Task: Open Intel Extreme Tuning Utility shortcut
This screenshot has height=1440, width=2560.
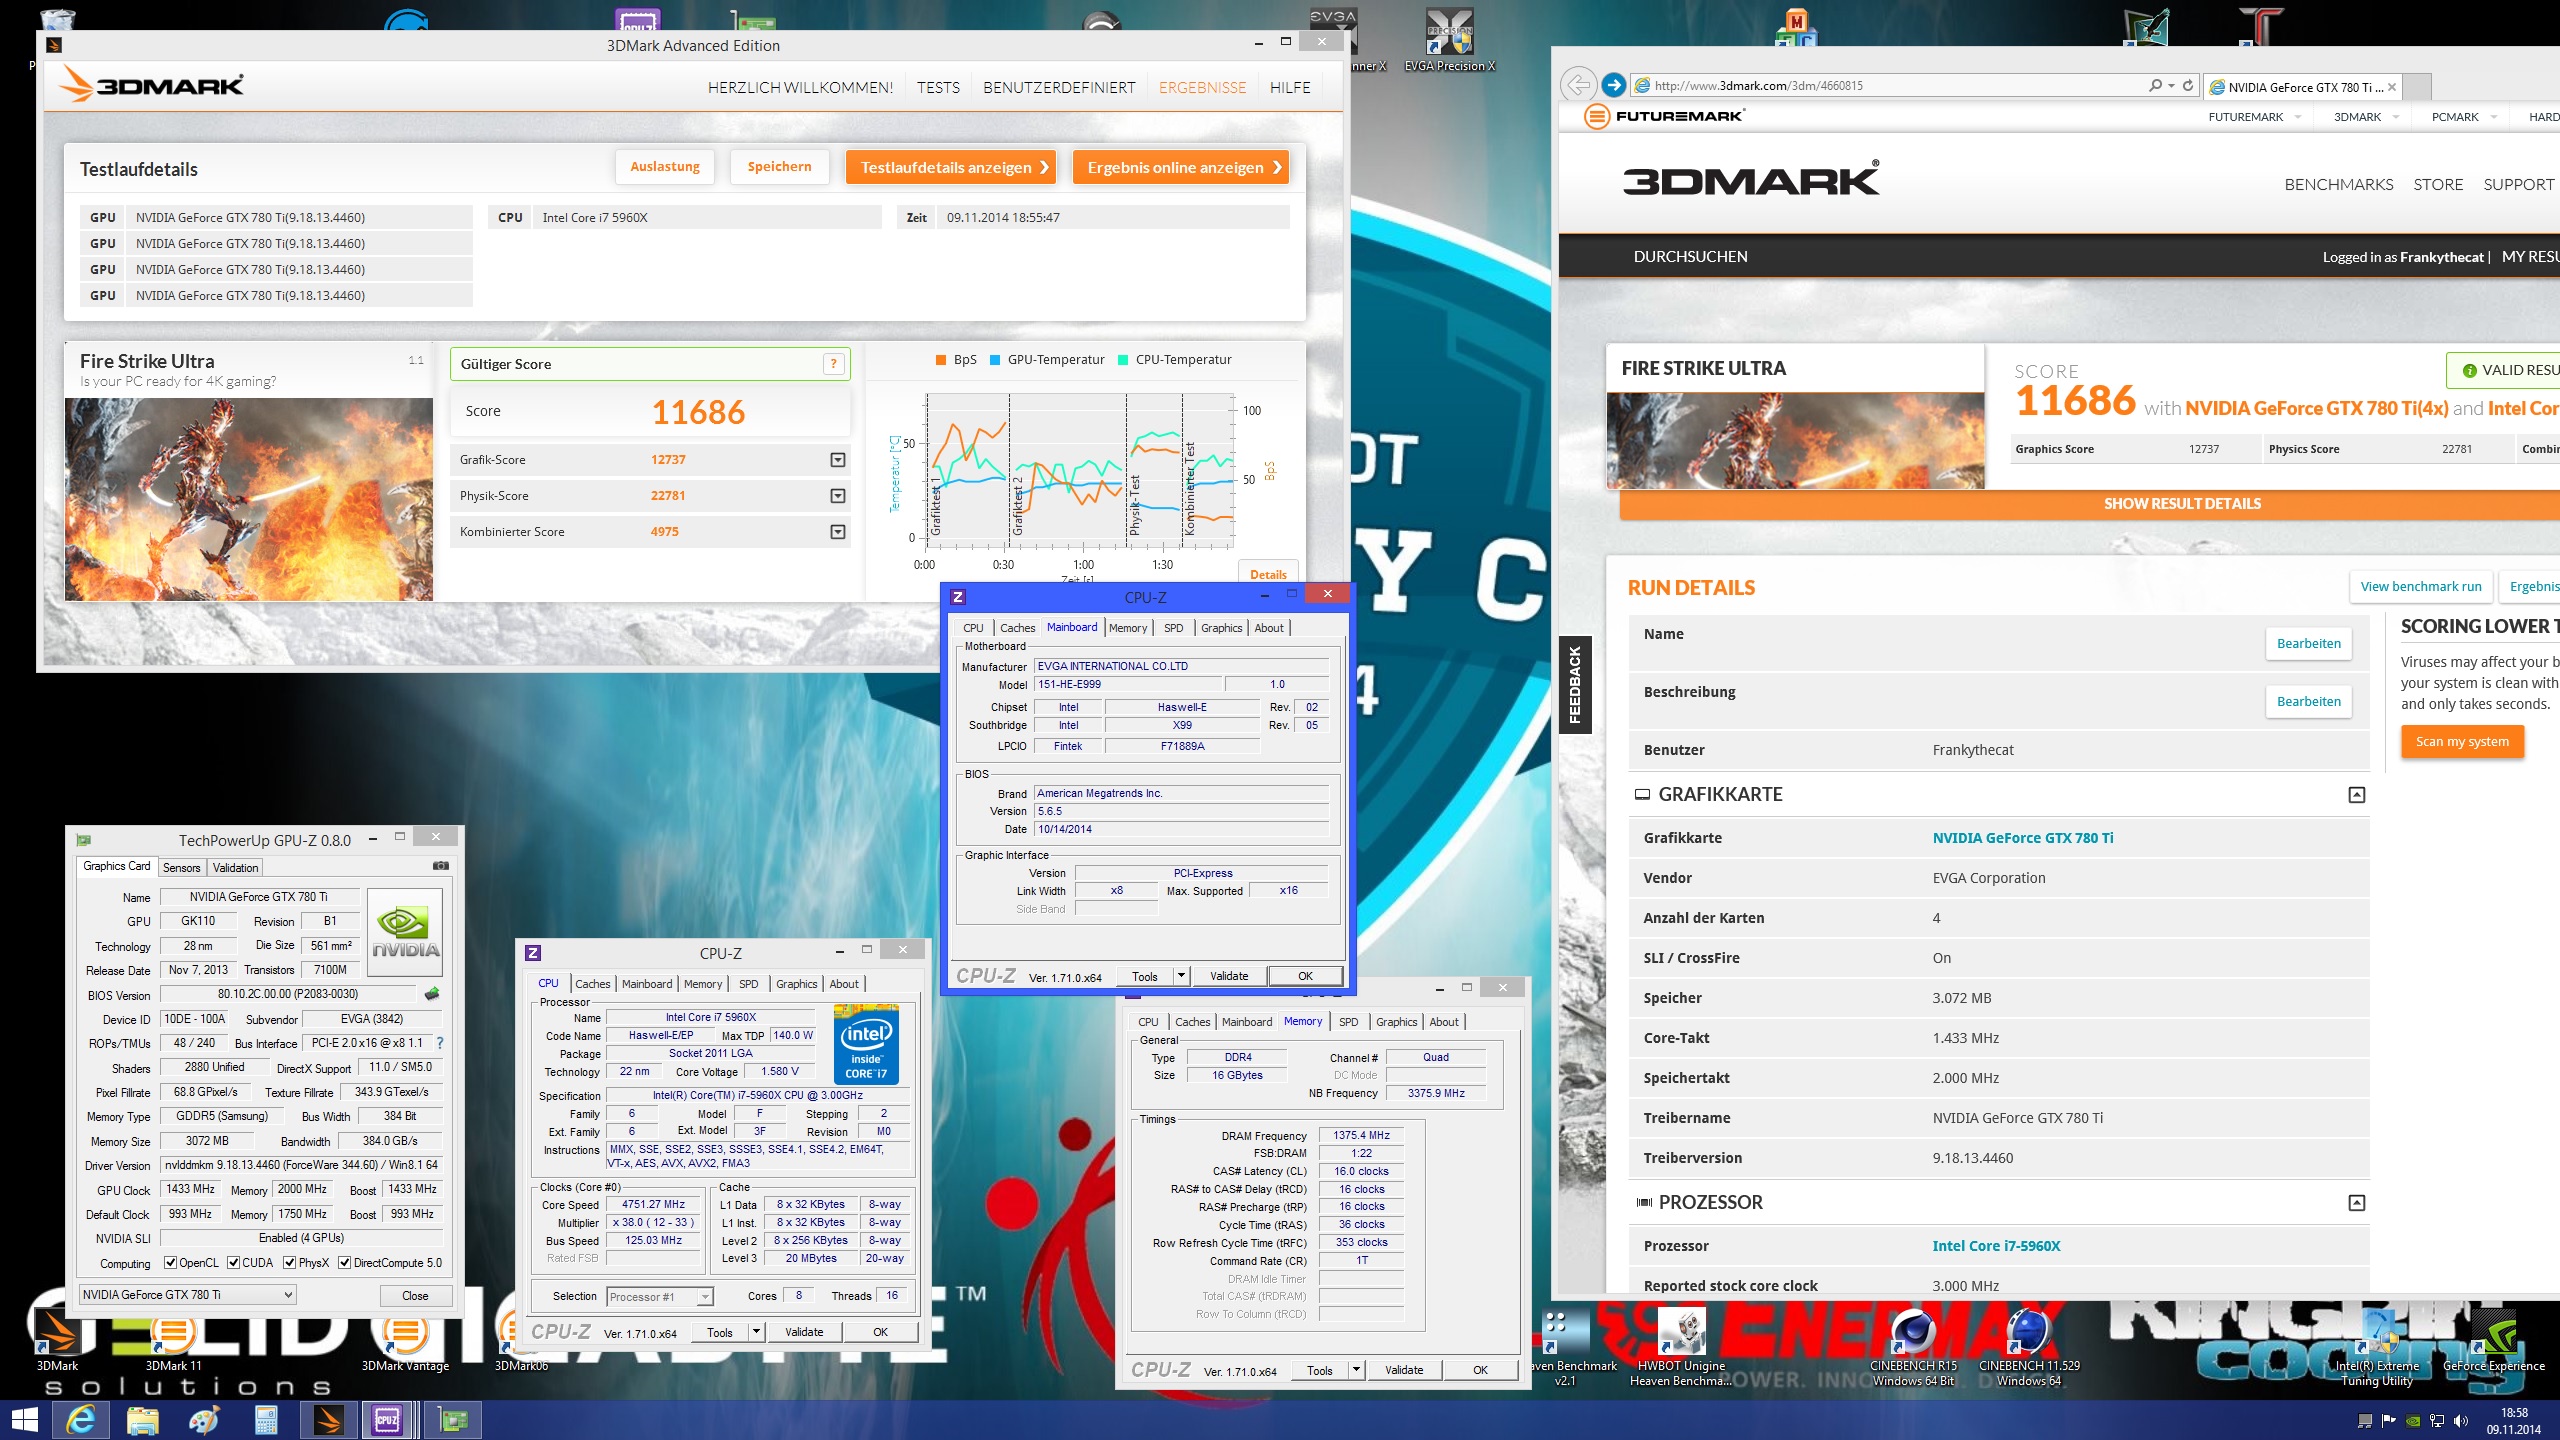Action: (x=2377, y=1346)
